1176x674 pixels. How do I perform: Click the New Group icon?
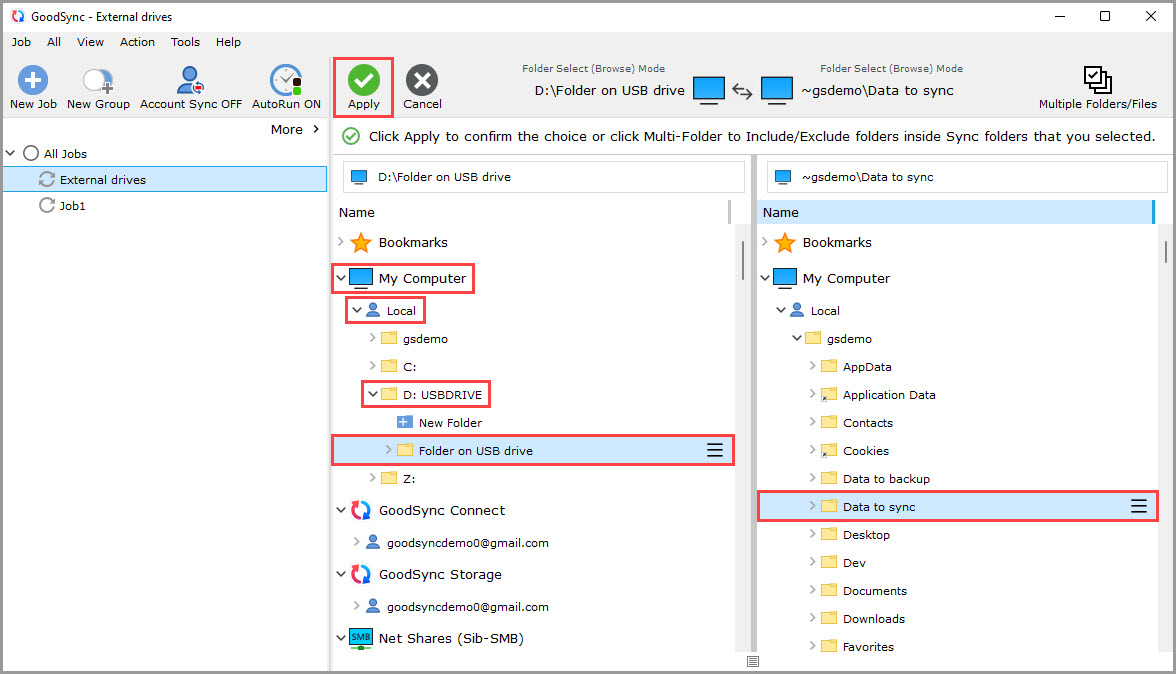(98, 80)
